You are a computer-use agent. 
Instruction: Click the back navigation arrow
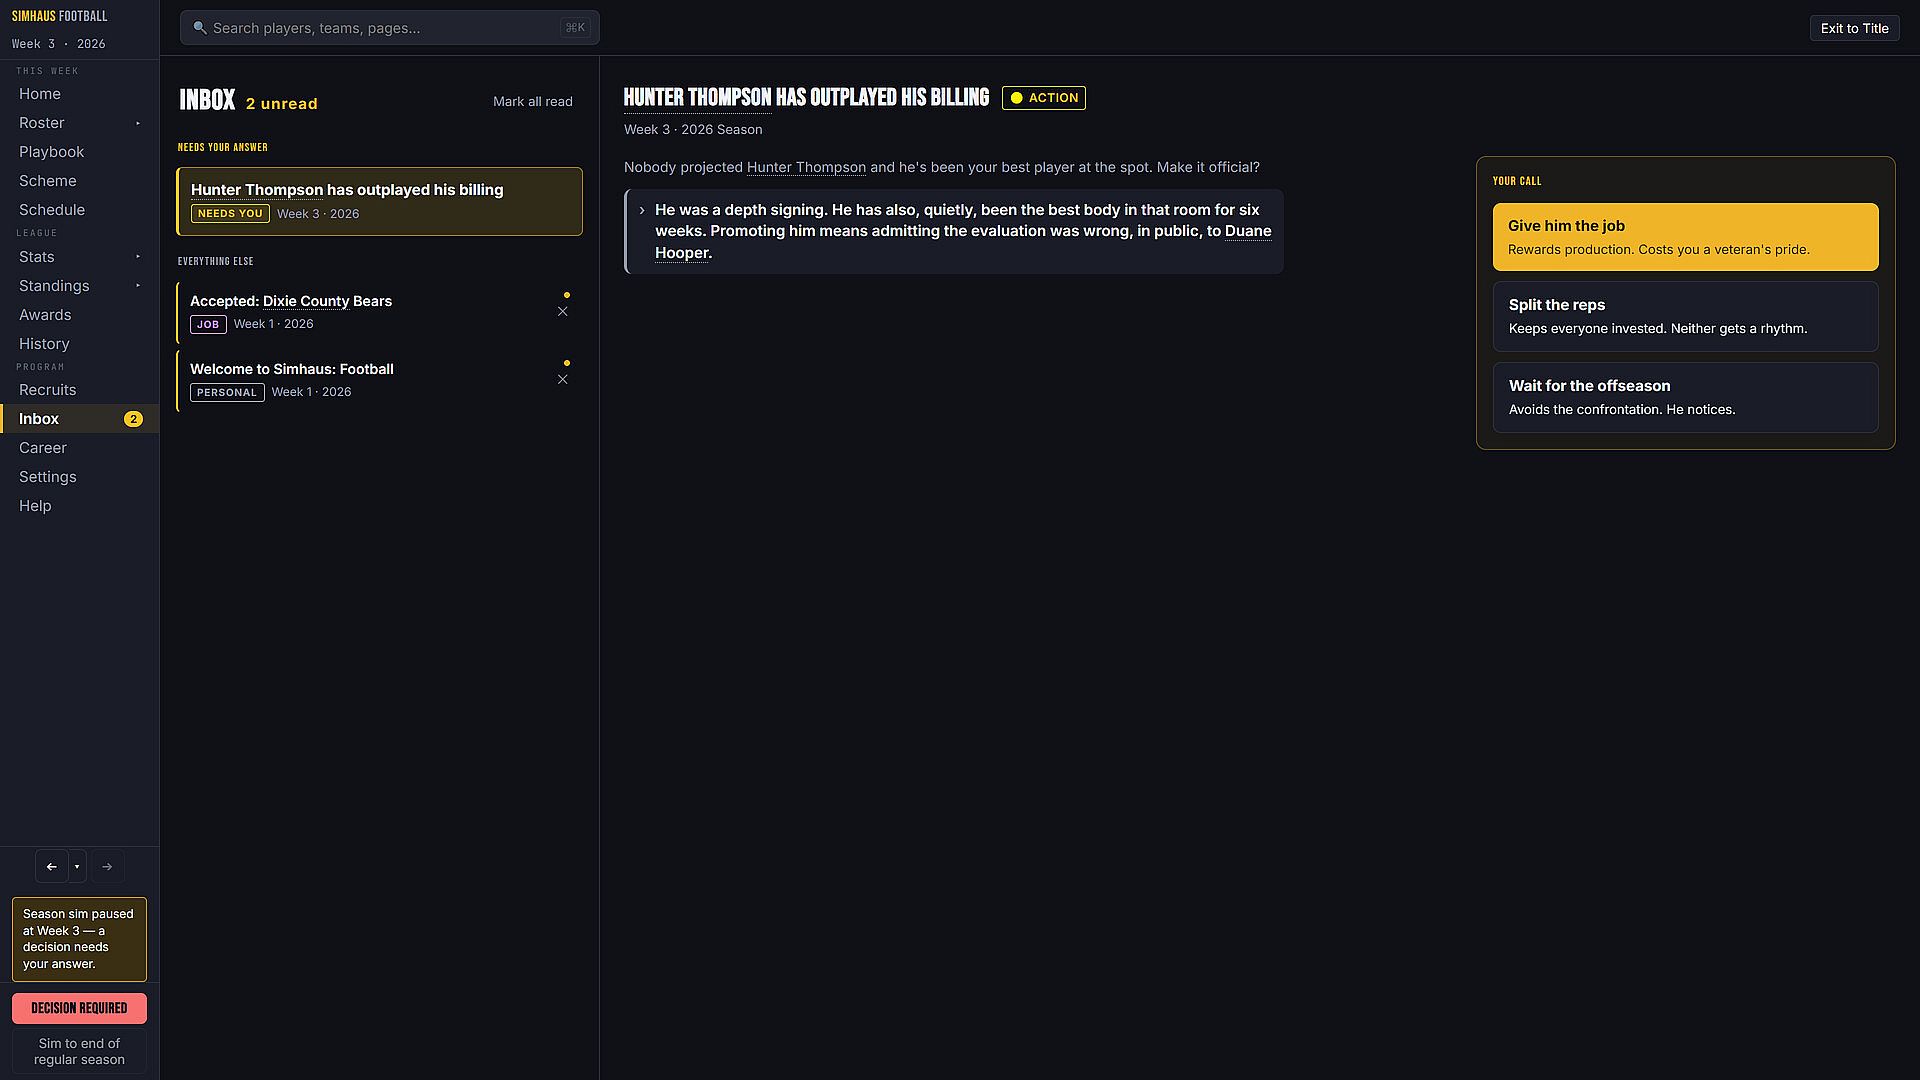(52, 866)
